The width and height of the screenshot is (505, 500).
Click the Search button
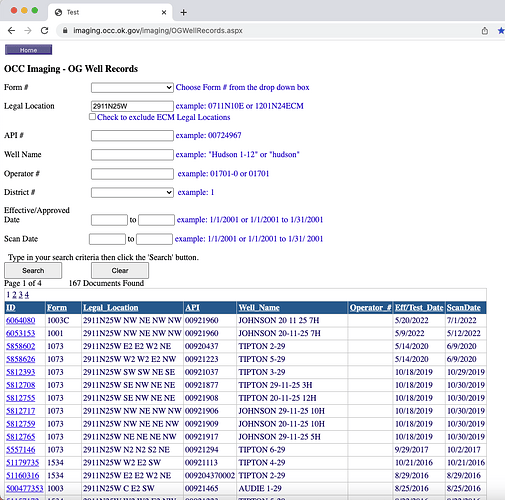(x=33, y=270)
